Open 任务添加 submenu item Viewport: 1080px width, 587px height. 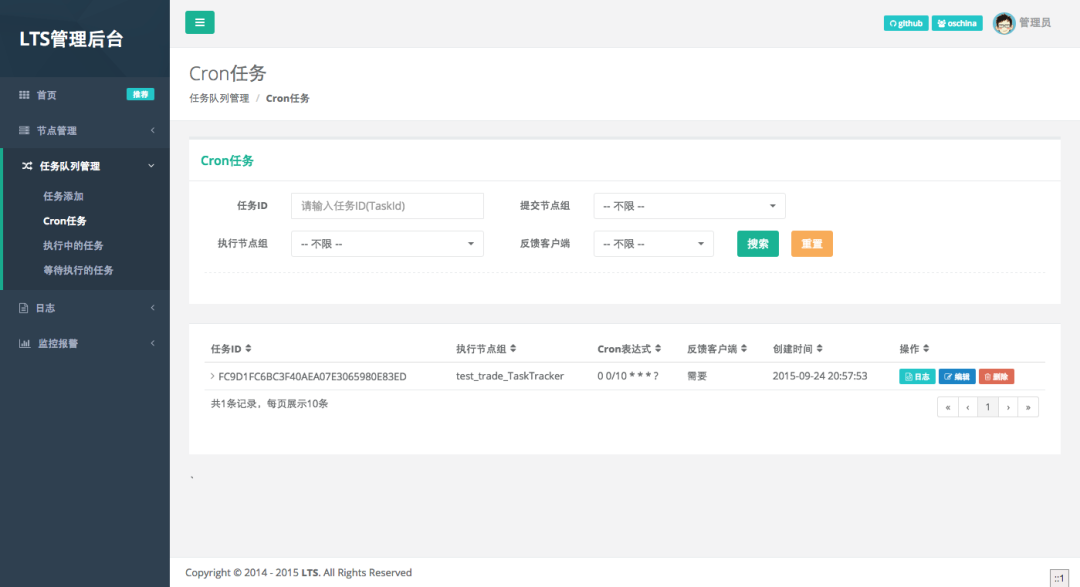[63, 196]
